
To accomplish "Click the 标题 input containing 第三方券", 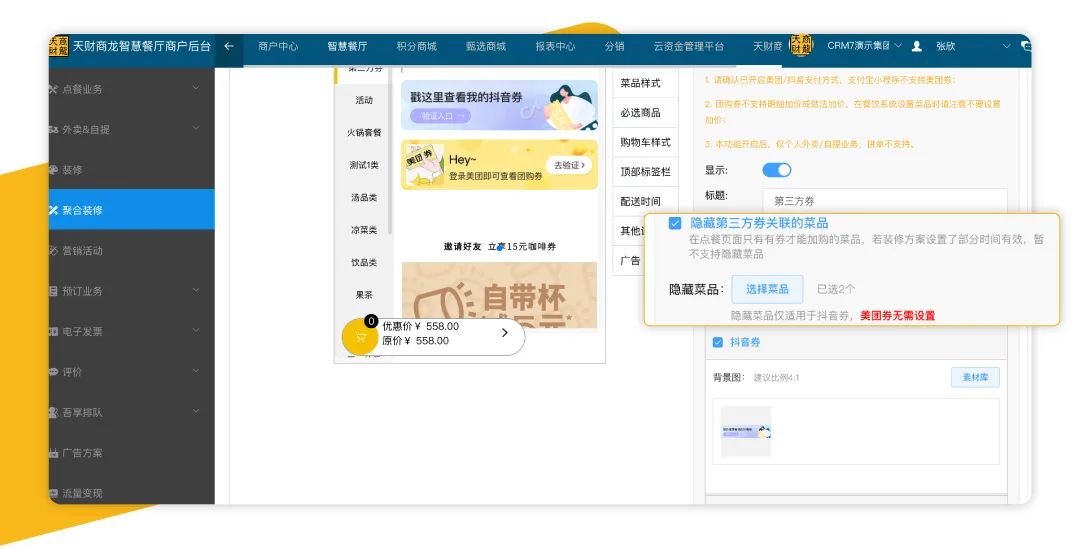I will 885,200.
